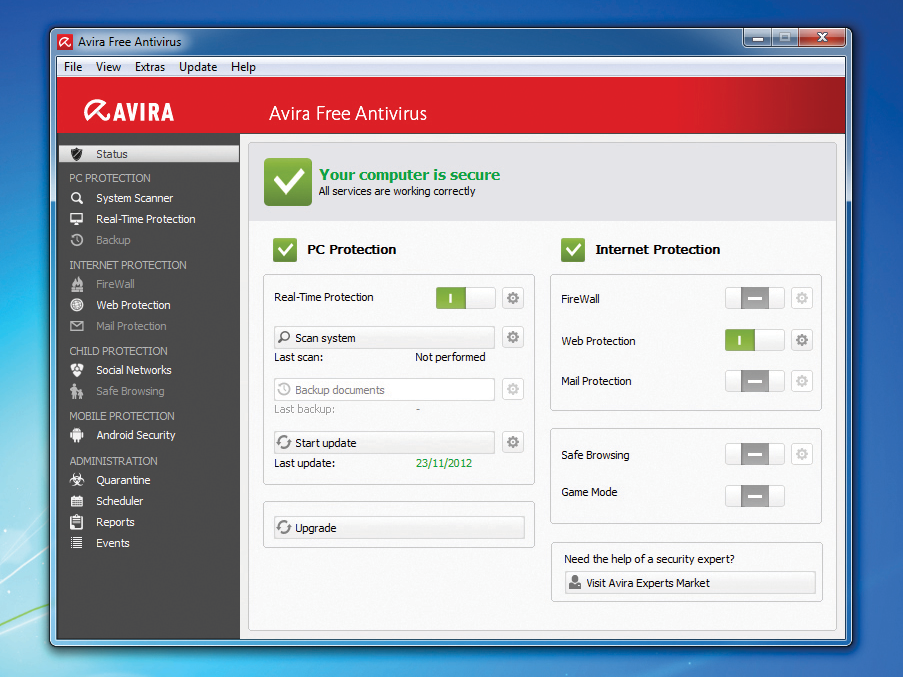Open the Scan system settings gear
Screen dimensions: 903x677
512,337
